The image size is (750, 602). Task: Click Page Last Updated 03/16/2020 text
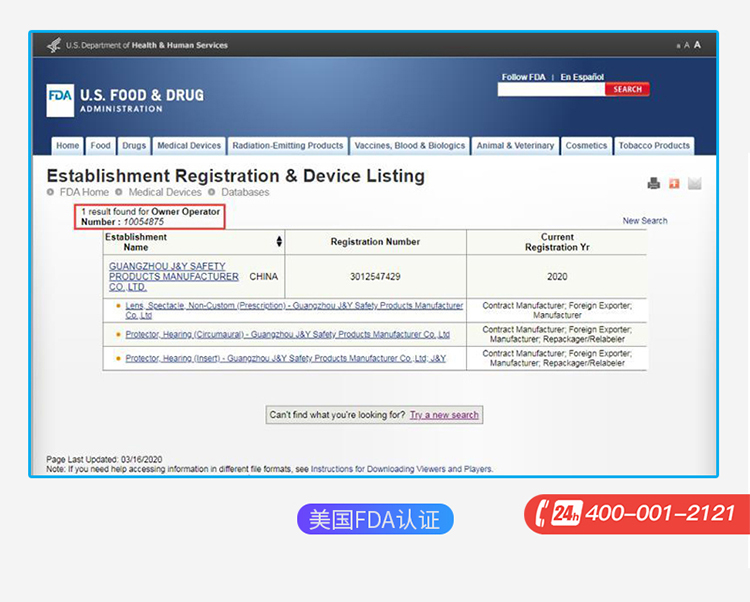104,460
